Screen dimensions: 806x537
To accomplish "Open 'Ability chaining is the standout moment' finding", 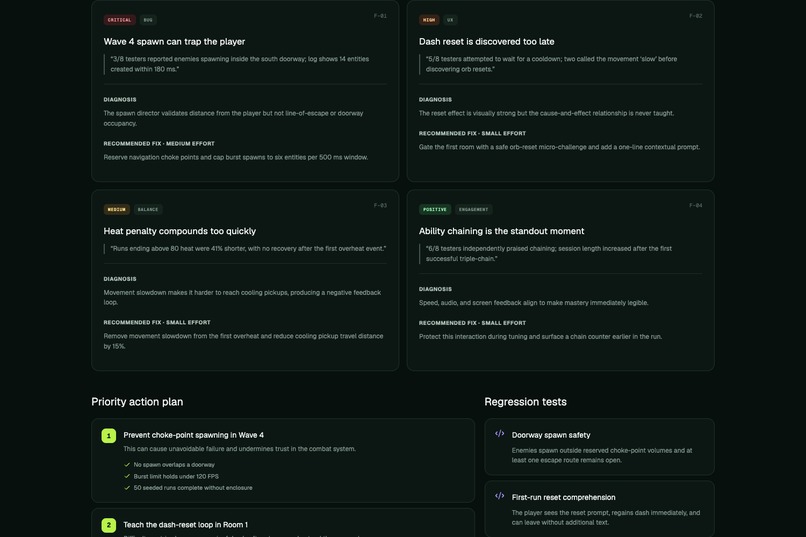I will click(501, 231).
